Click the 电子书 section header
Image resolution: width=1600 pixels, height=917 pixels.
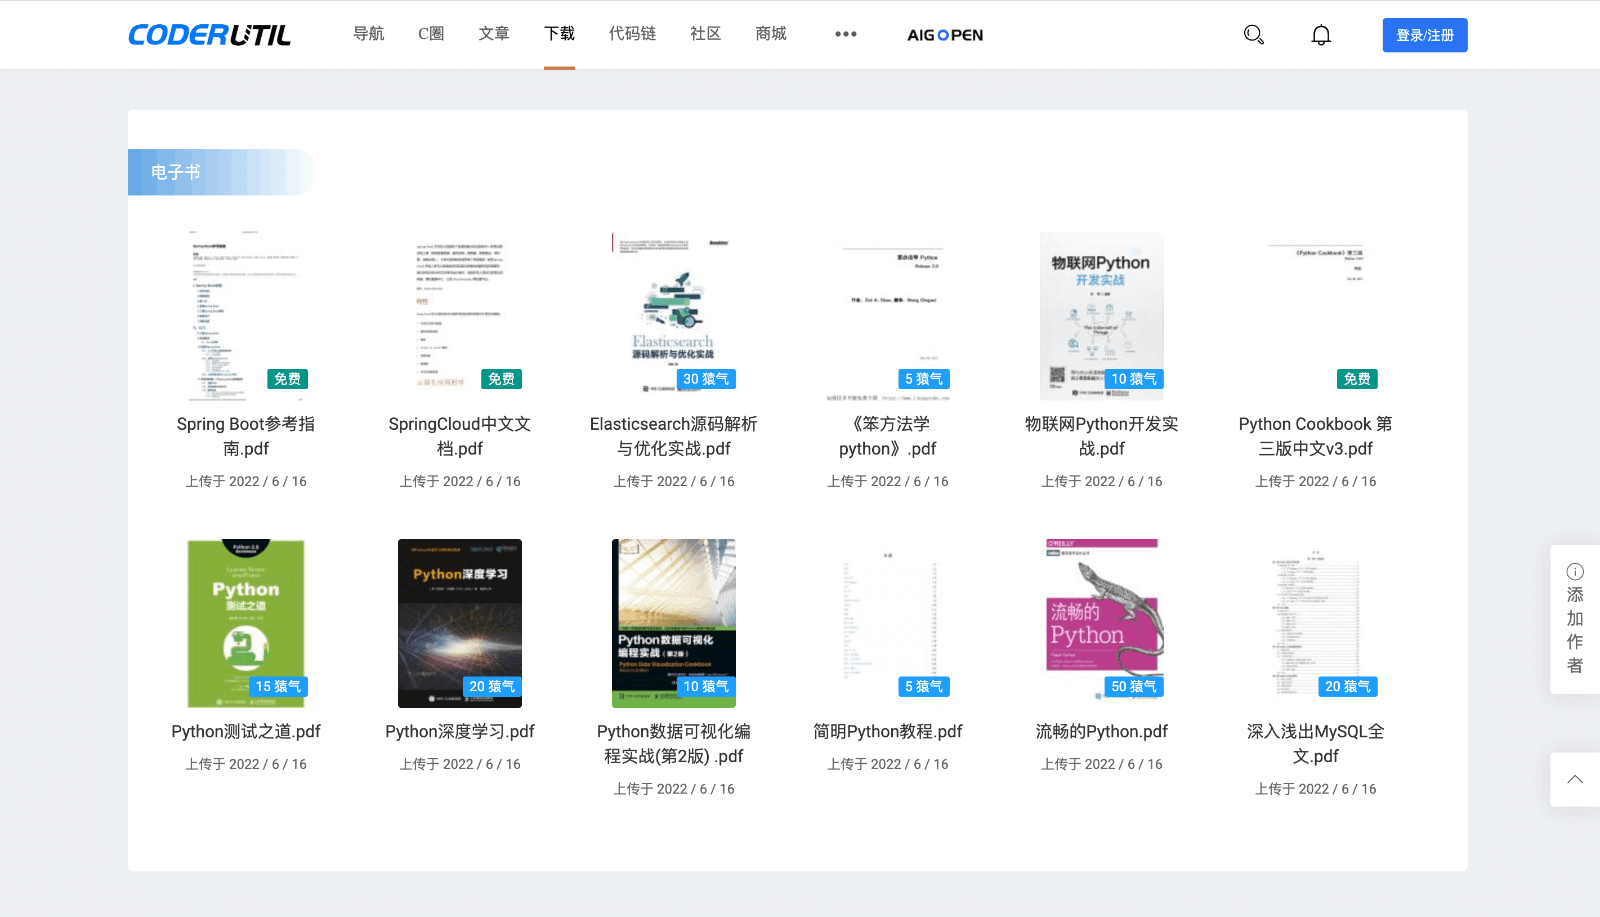click(220, 172)
